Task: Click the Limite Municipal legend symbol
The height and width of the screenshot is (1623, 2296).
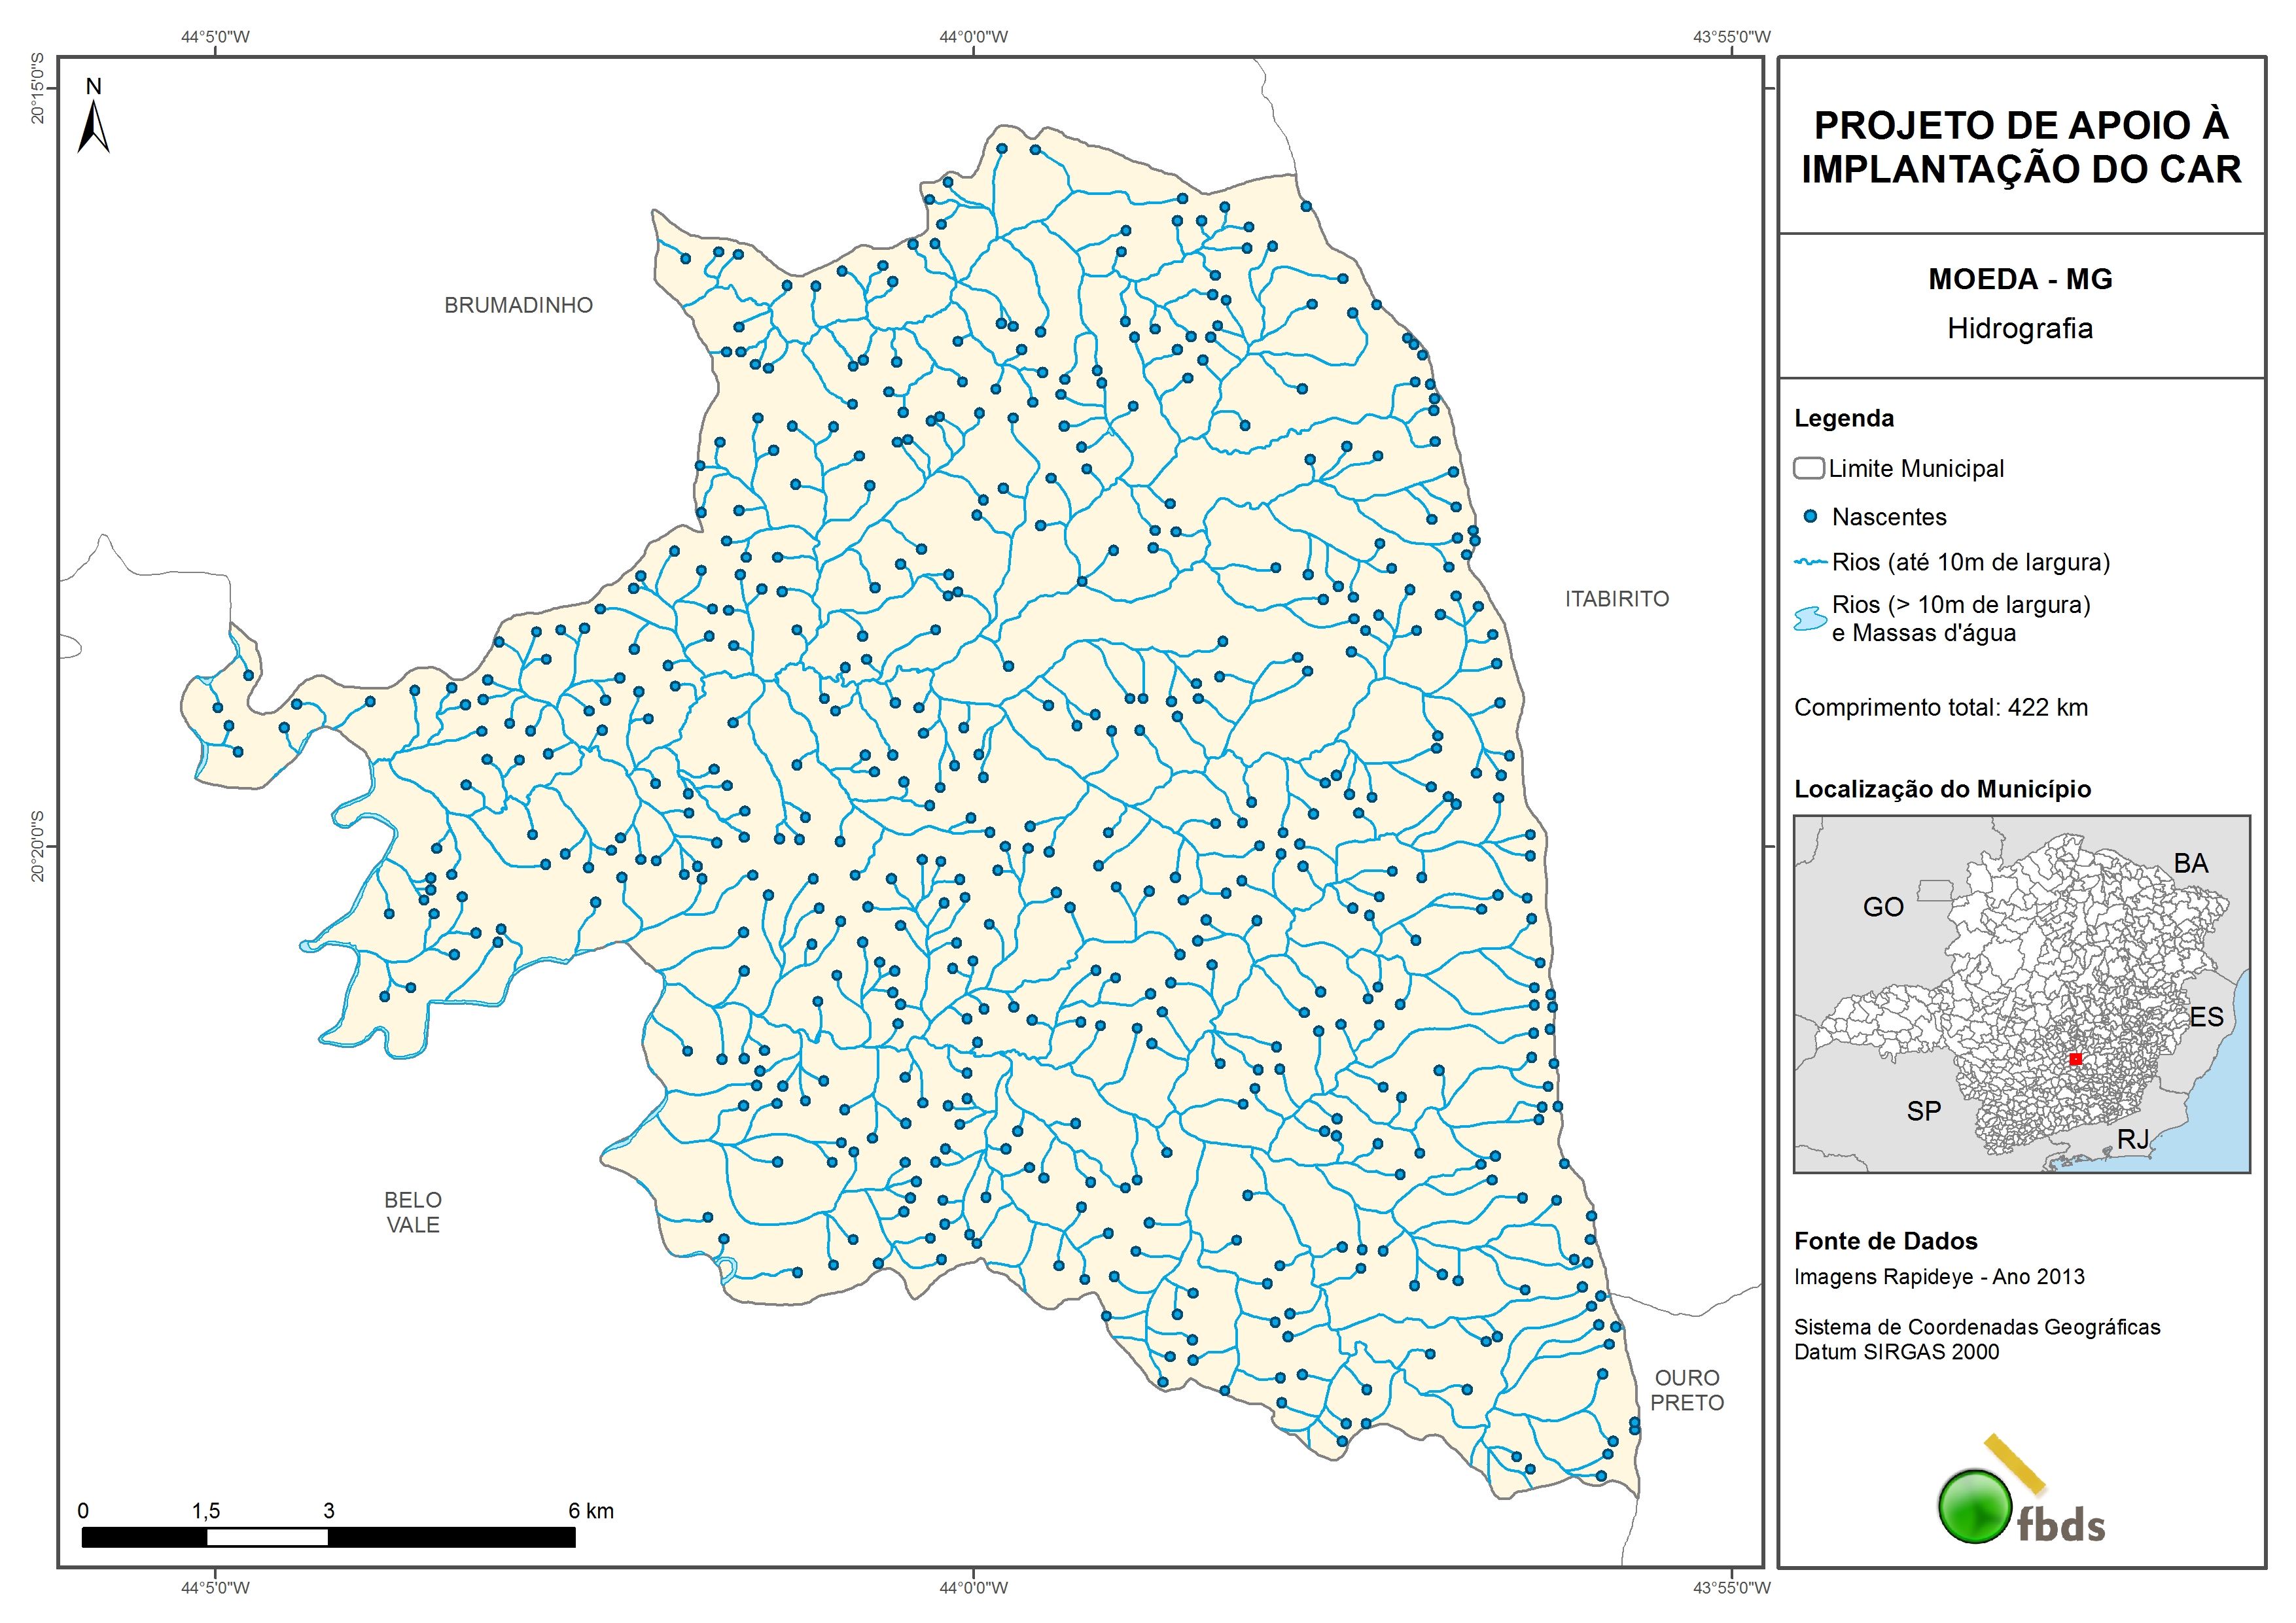Action: click(x=1808, y=468)
